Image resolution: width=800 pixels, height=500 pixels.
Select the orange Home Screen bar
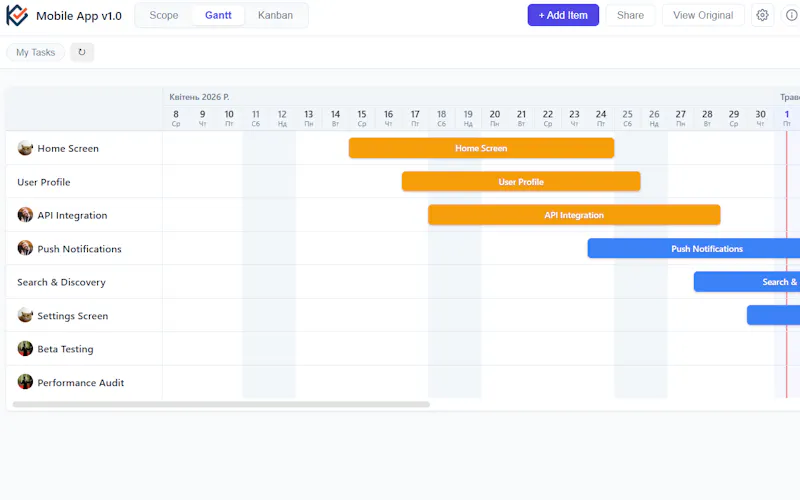pos(481,148)
